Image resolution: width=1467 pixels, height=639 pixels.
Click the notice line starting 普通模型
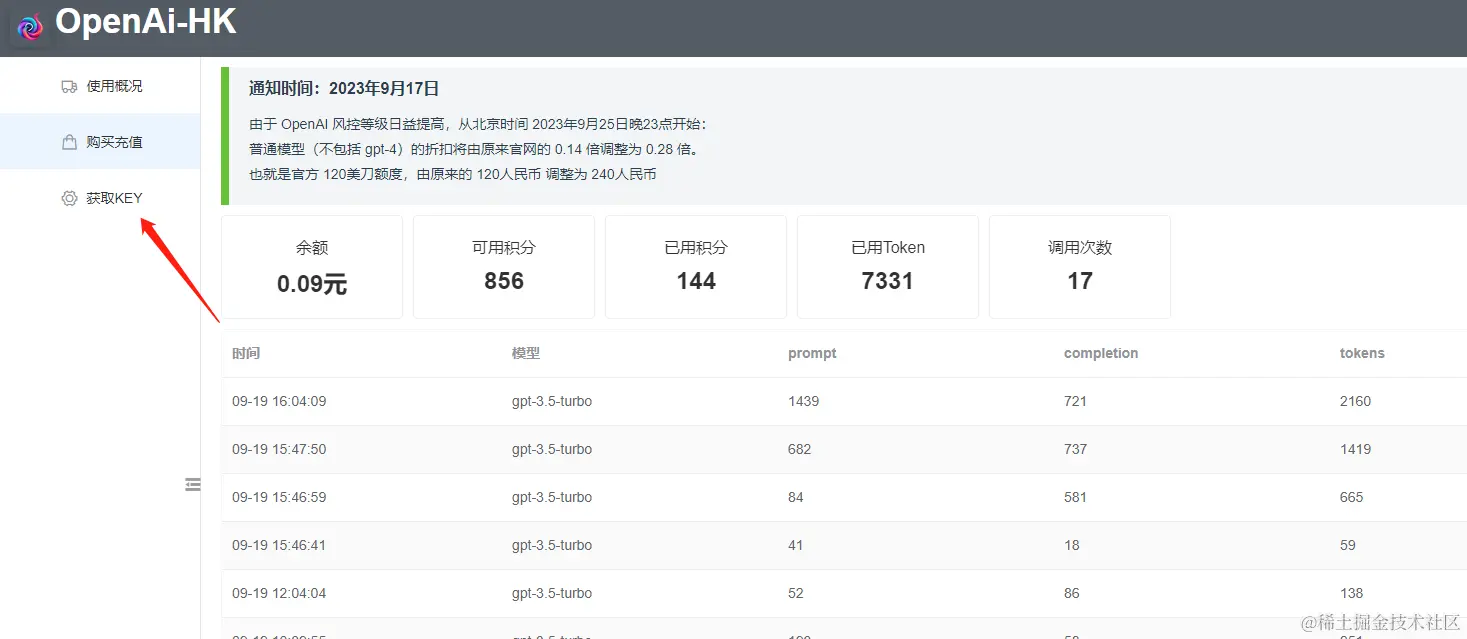(x=473, y=149)
